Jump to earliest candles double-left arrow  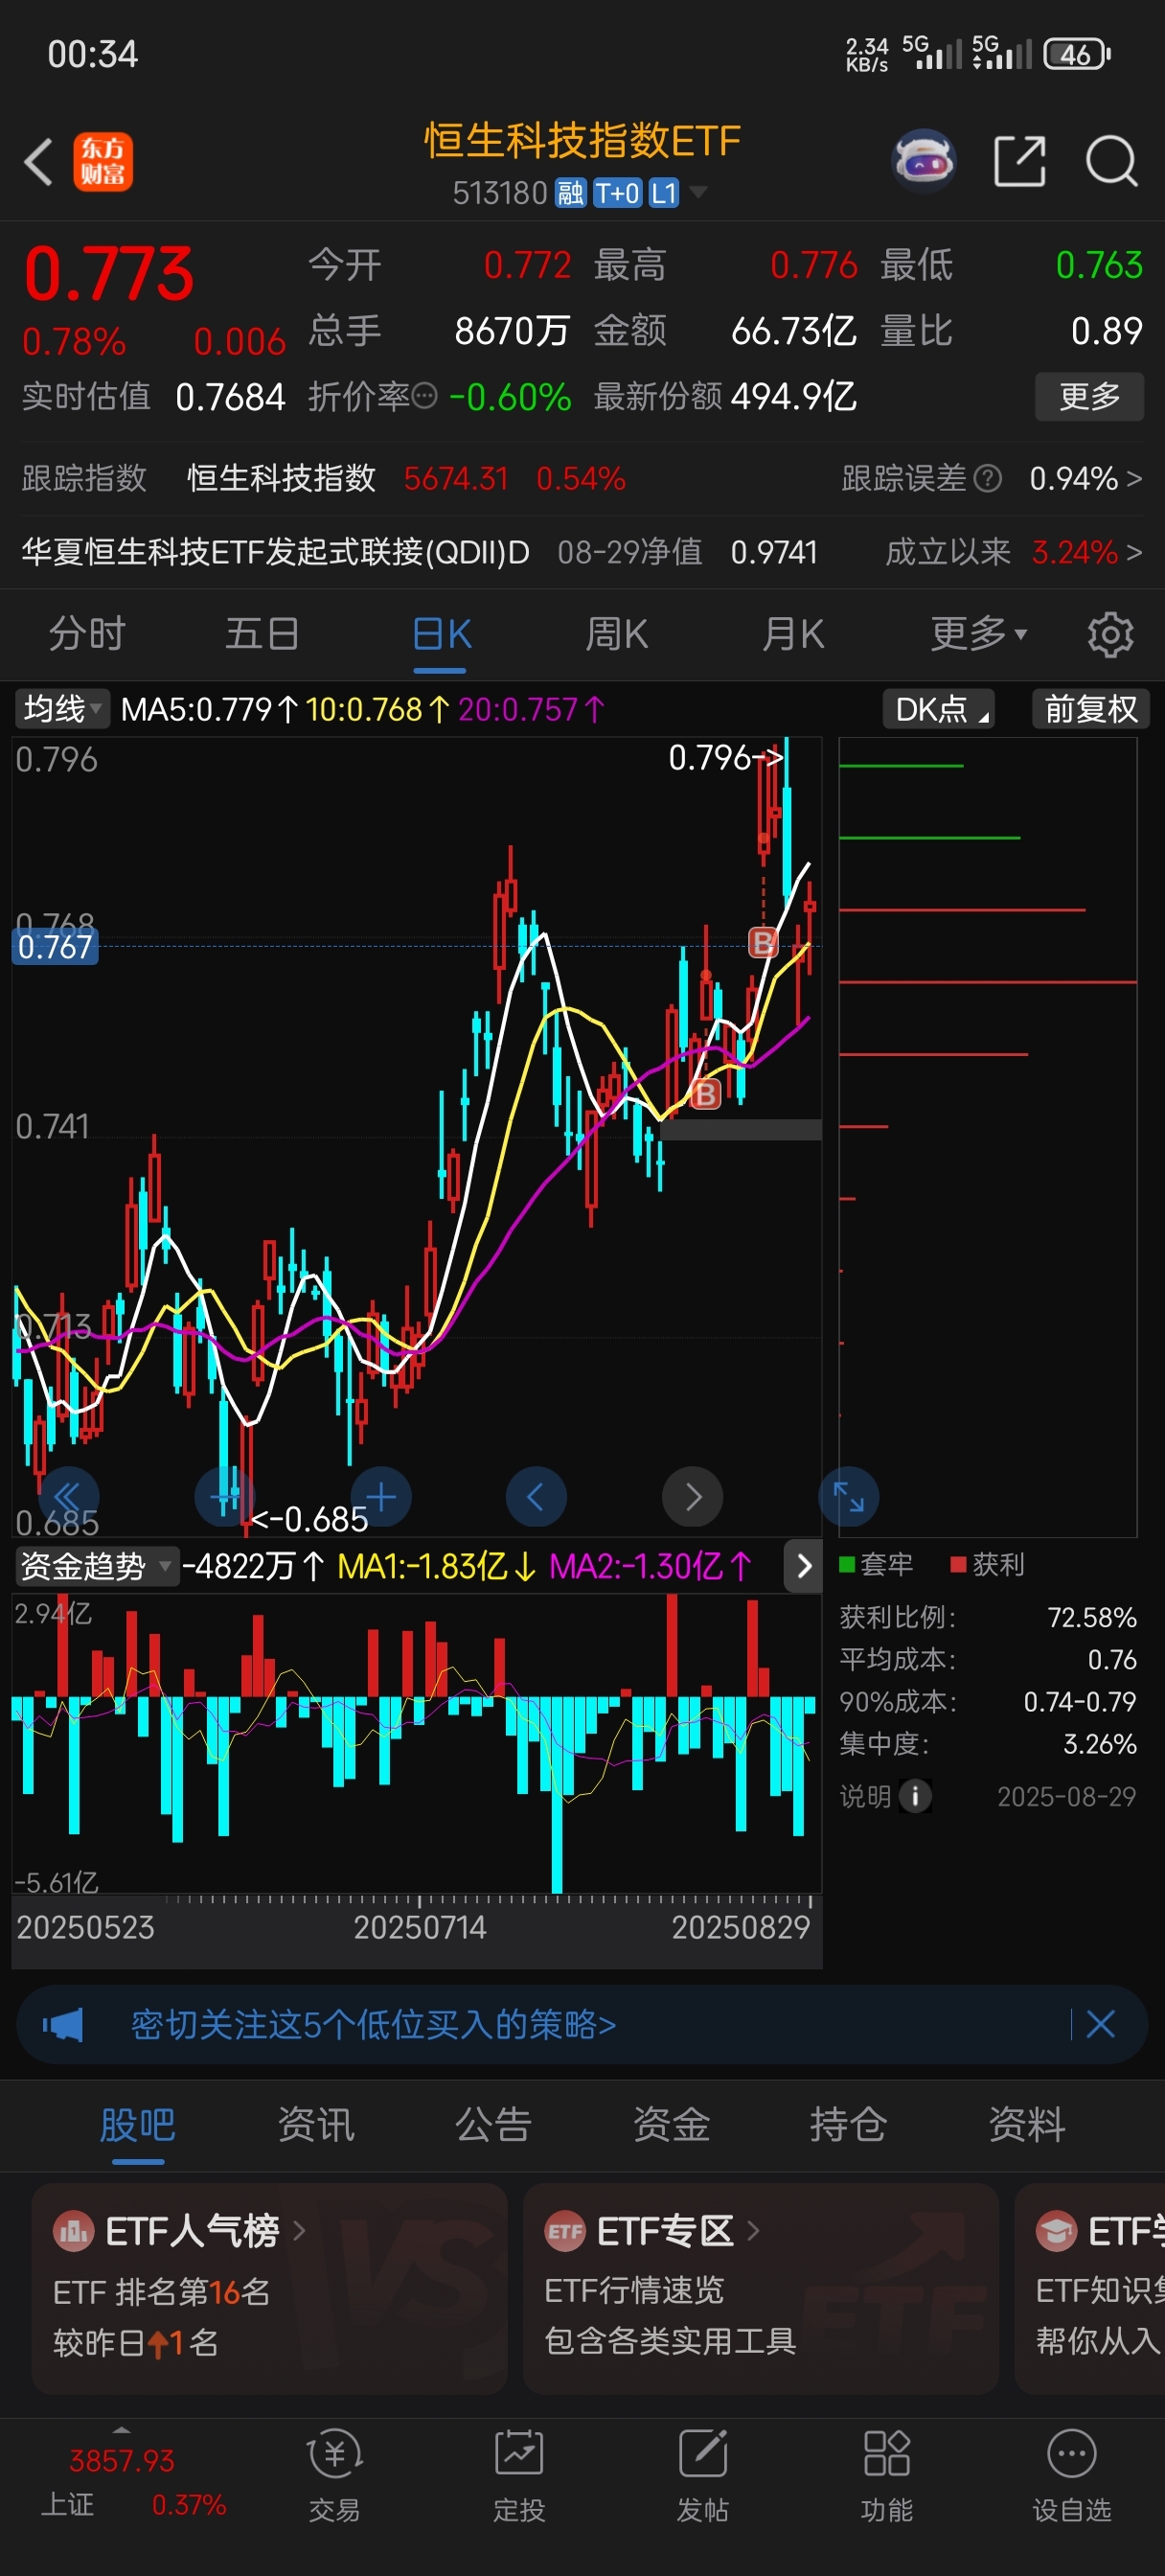pos(68,1497)
